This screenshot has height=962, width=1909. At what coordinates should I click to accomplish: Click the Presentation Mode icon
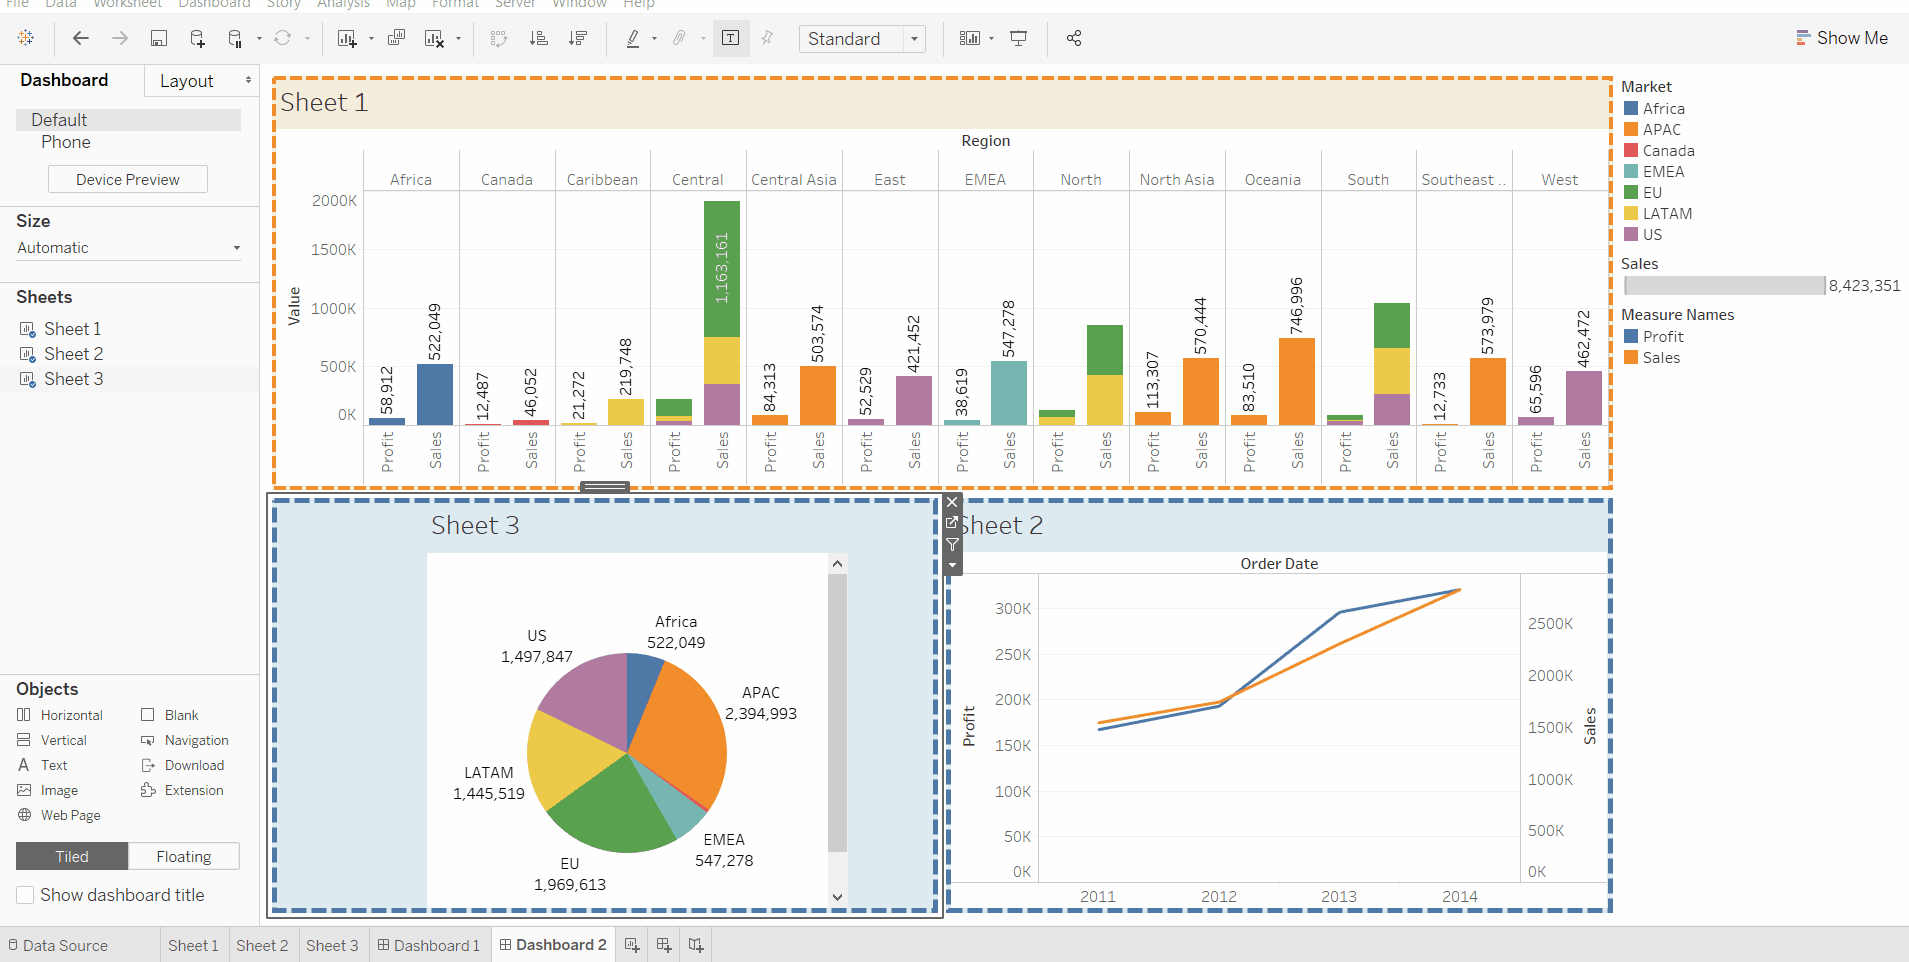pyautogui.click(x=1019, y=38)
